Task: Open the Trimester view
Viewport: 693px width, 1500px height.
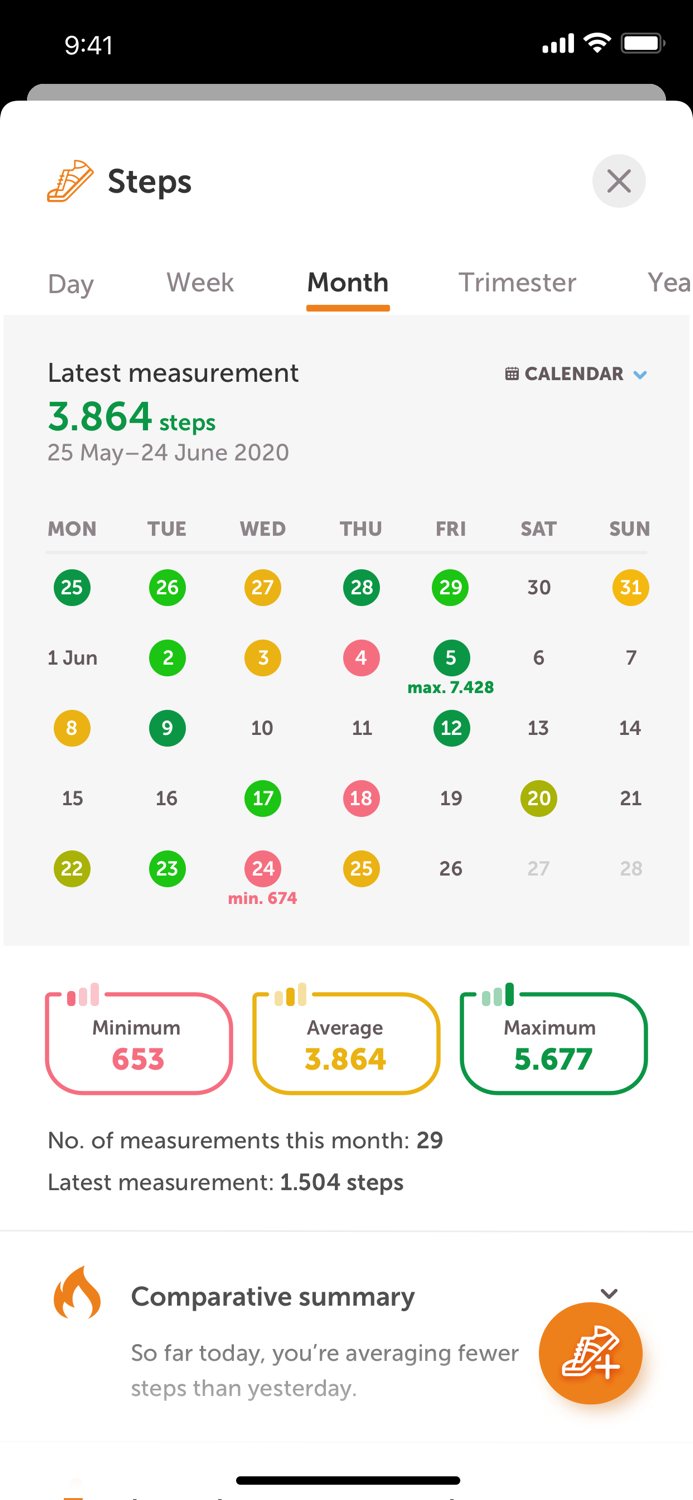Action: pyautogui.click(x=517, y=283)
